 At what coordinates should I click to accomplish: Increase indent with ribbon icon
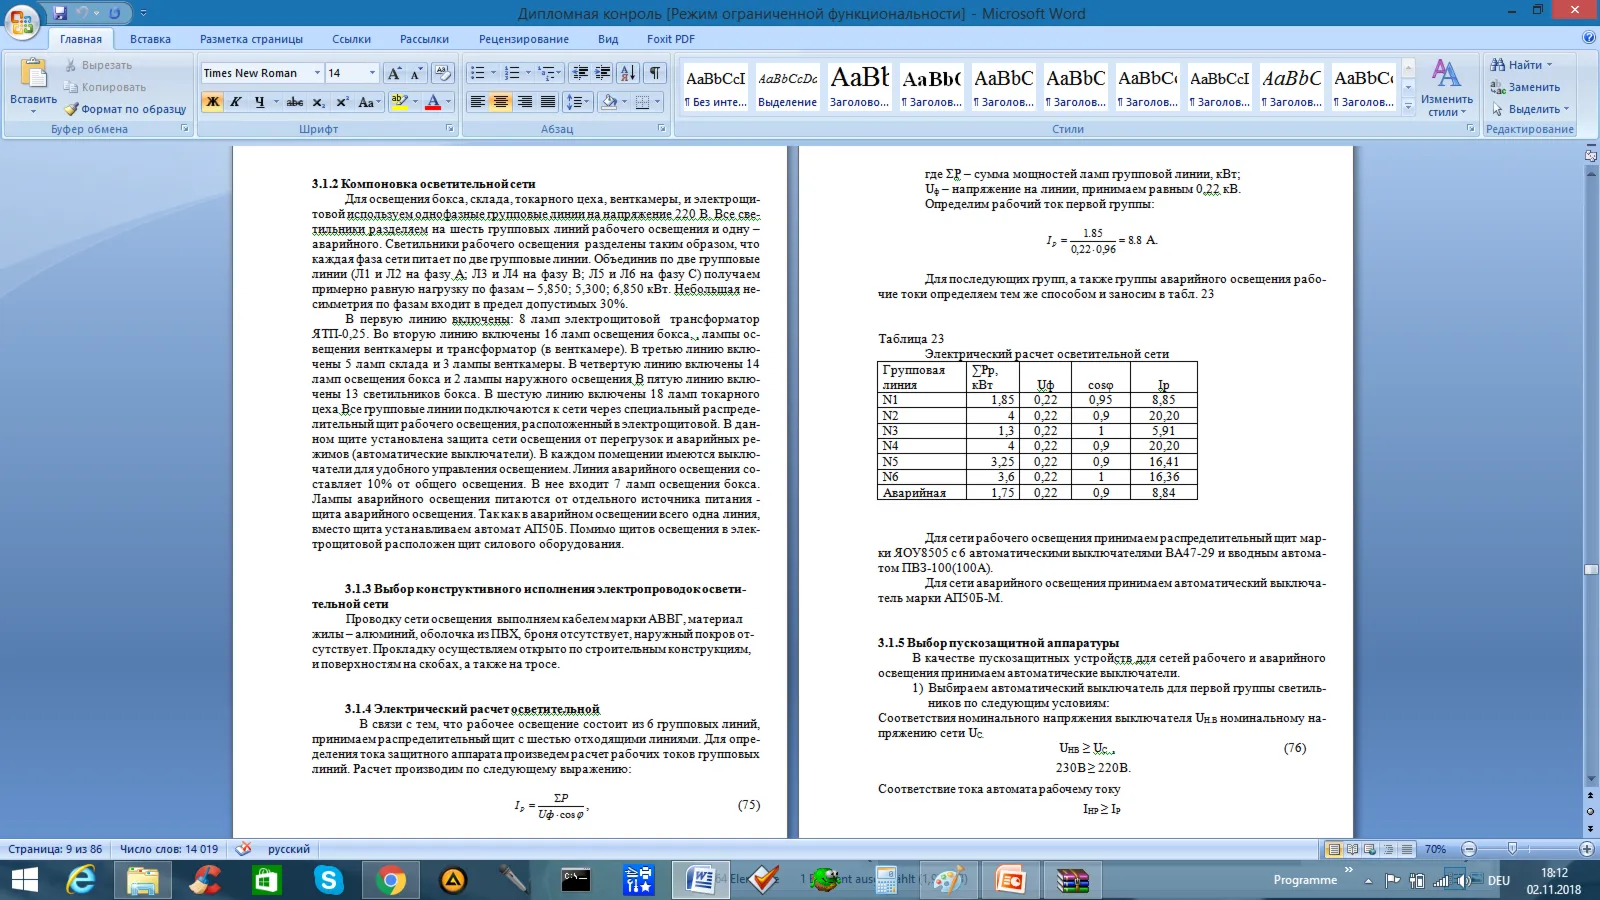[x=603, y=73]
